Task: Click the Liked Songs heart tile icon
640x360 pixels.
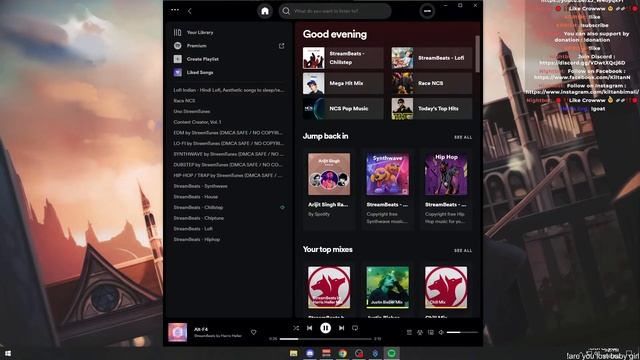Action: tap(178, 72)
